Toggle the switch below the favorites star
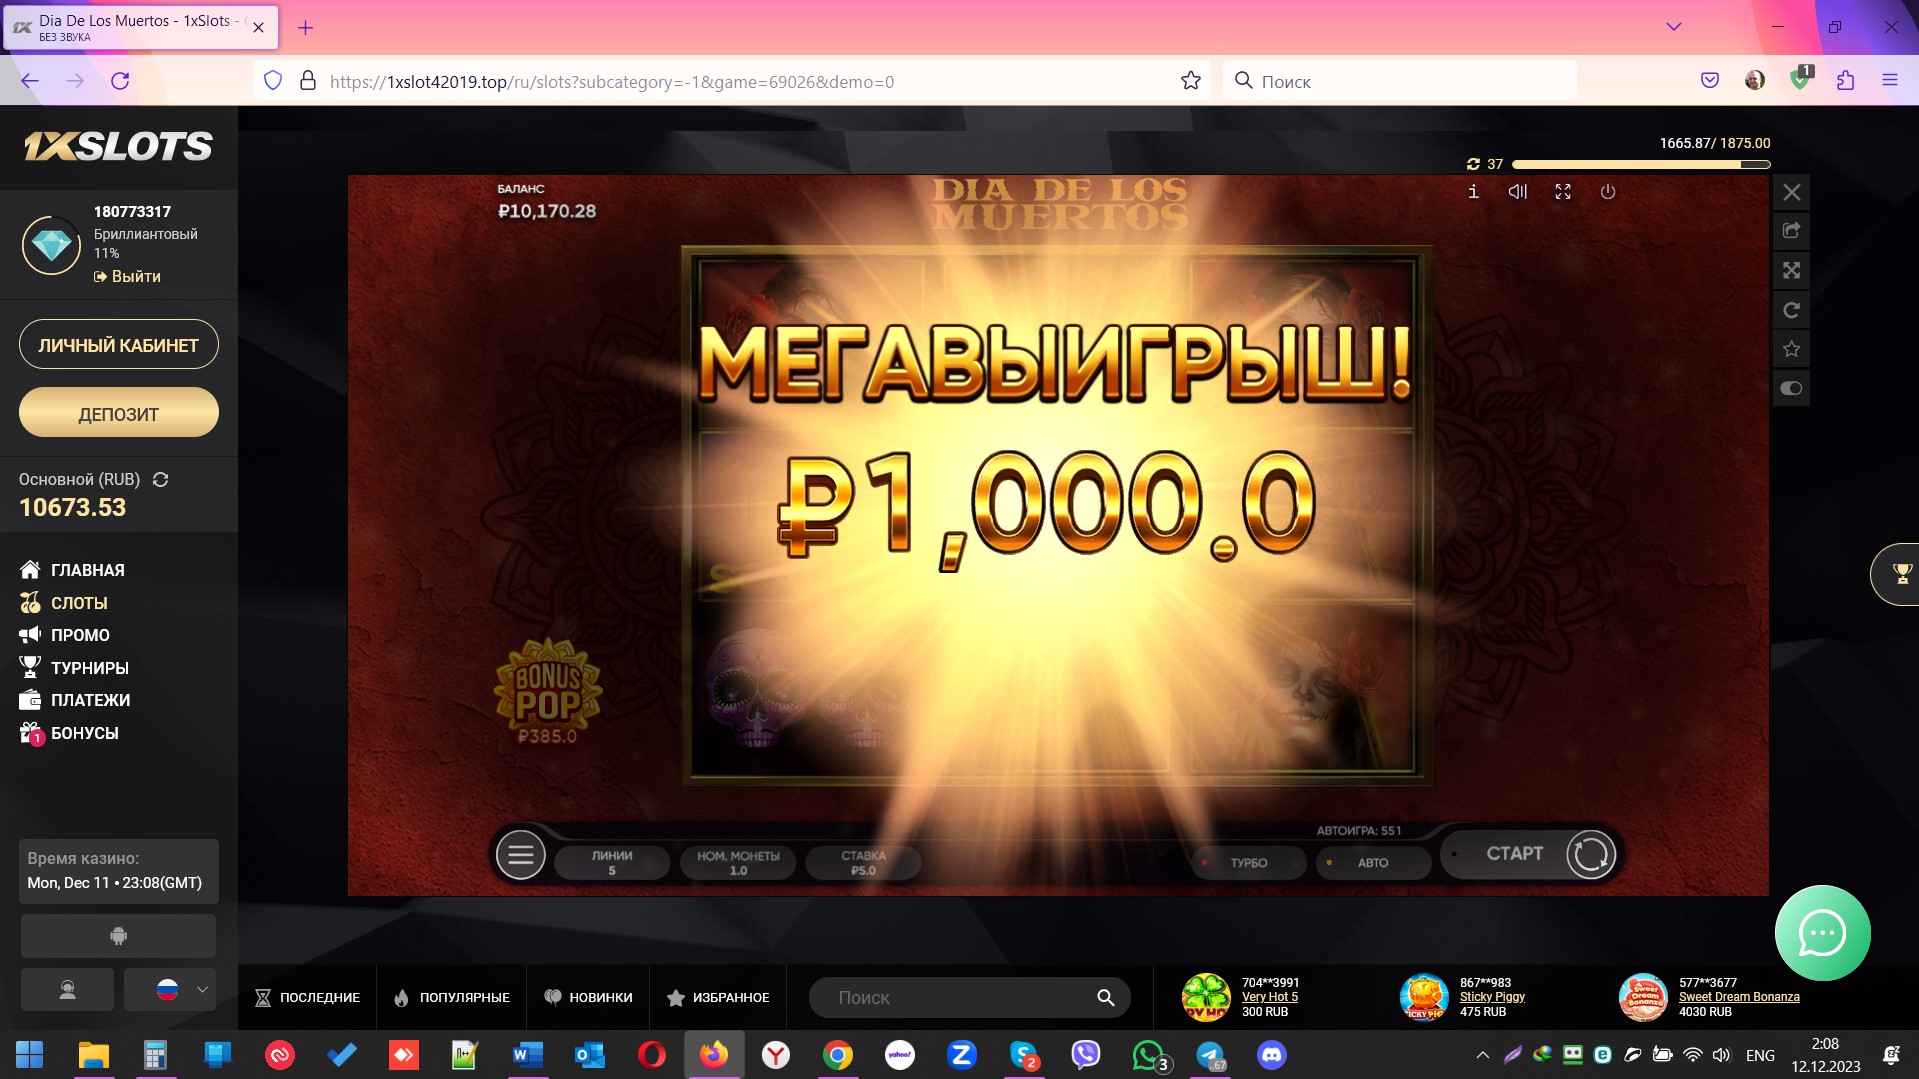This screenshot has width=1919, height=1079. point(1791,388)
